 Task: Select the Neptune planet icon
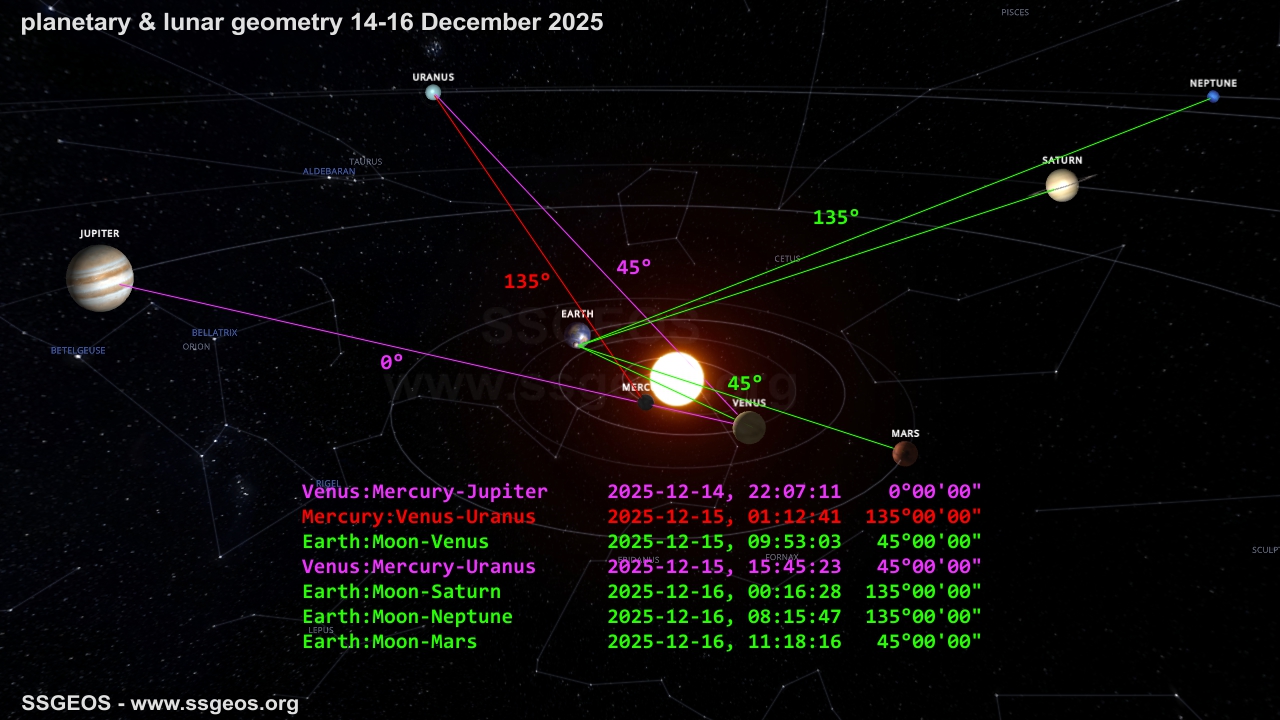tap(1213, 97)
